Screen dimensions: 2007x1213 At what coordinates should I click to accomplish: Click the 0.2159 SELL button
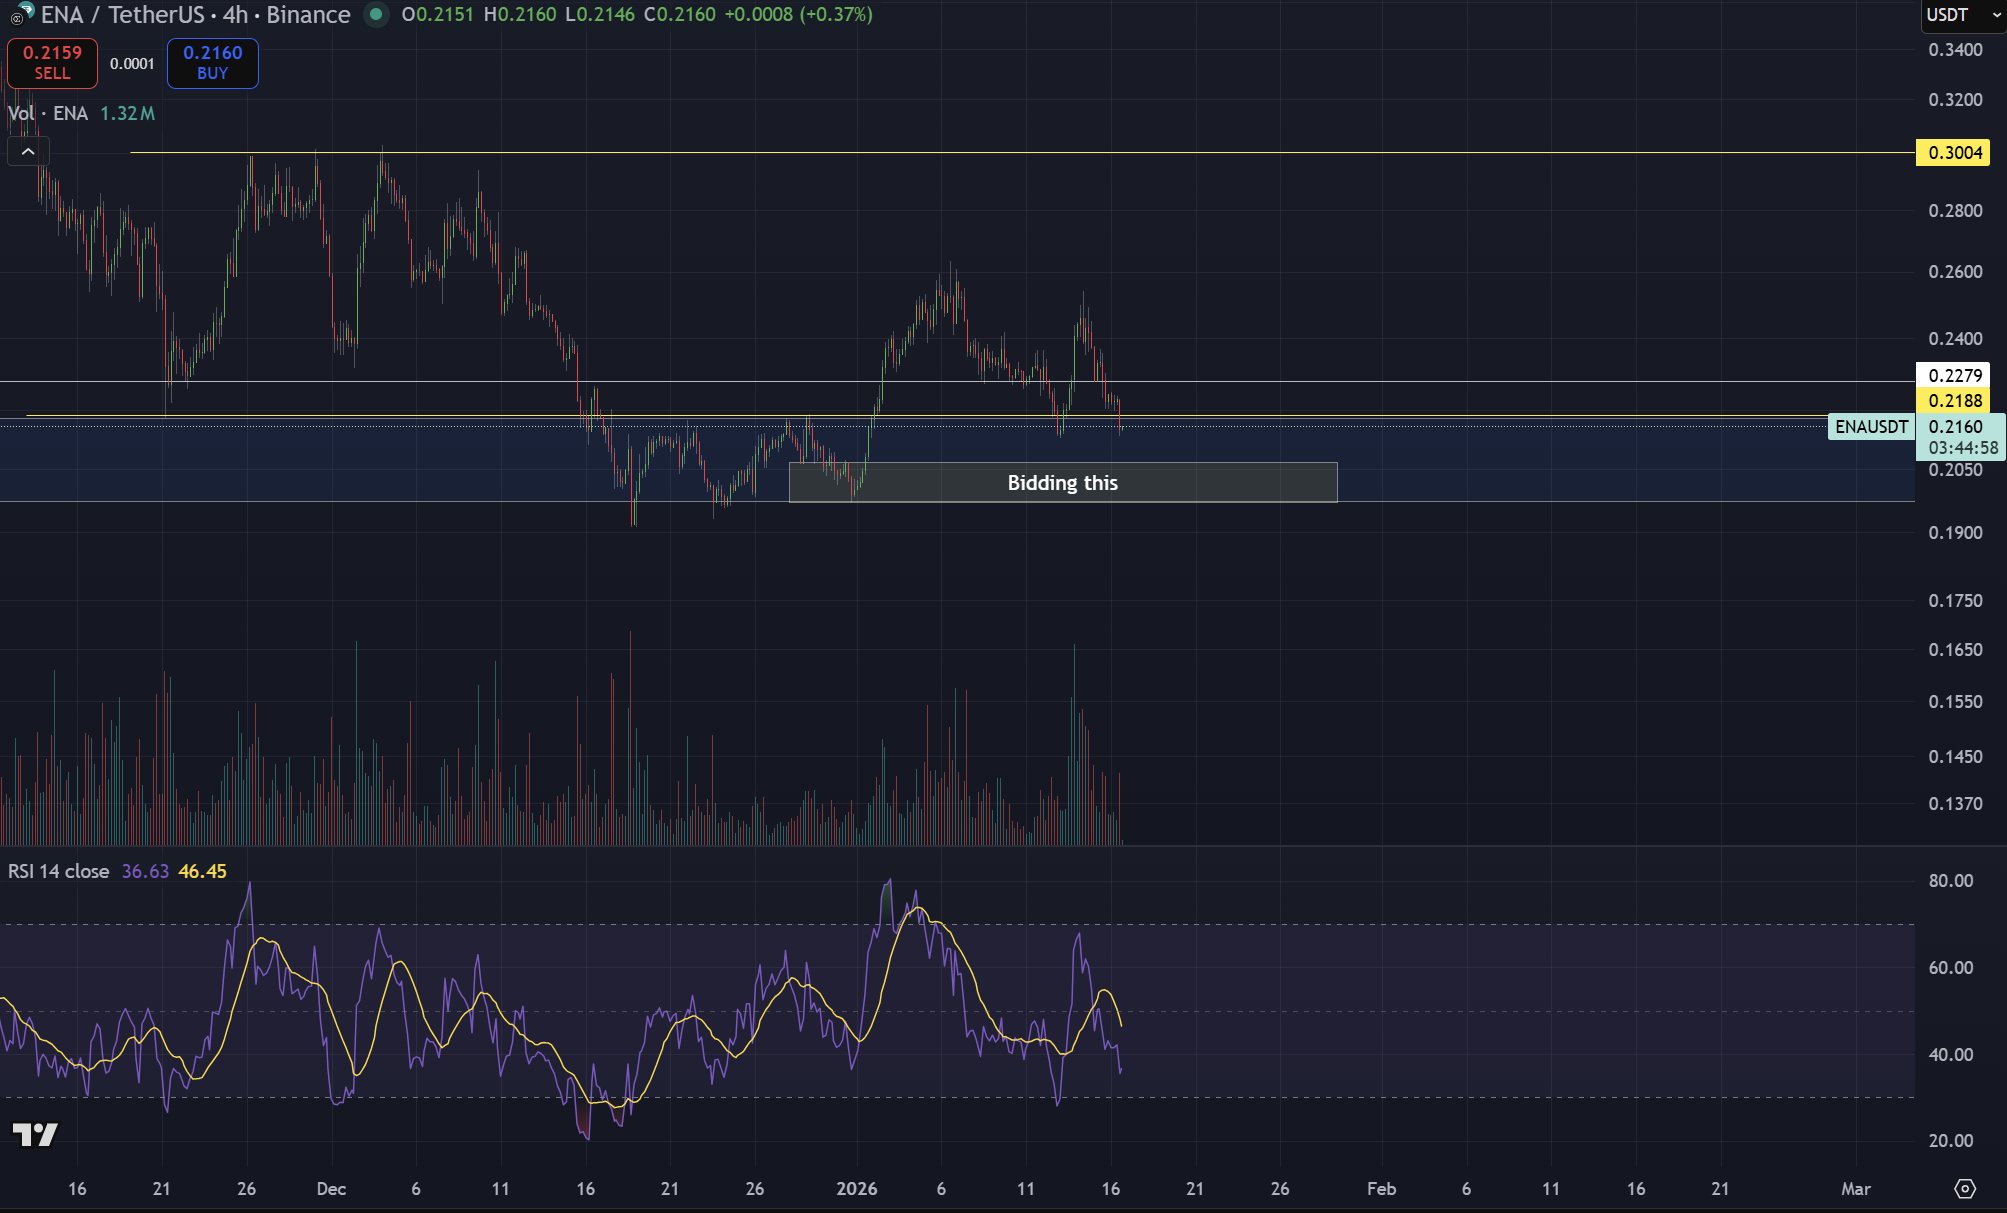[x=52, y=63]
